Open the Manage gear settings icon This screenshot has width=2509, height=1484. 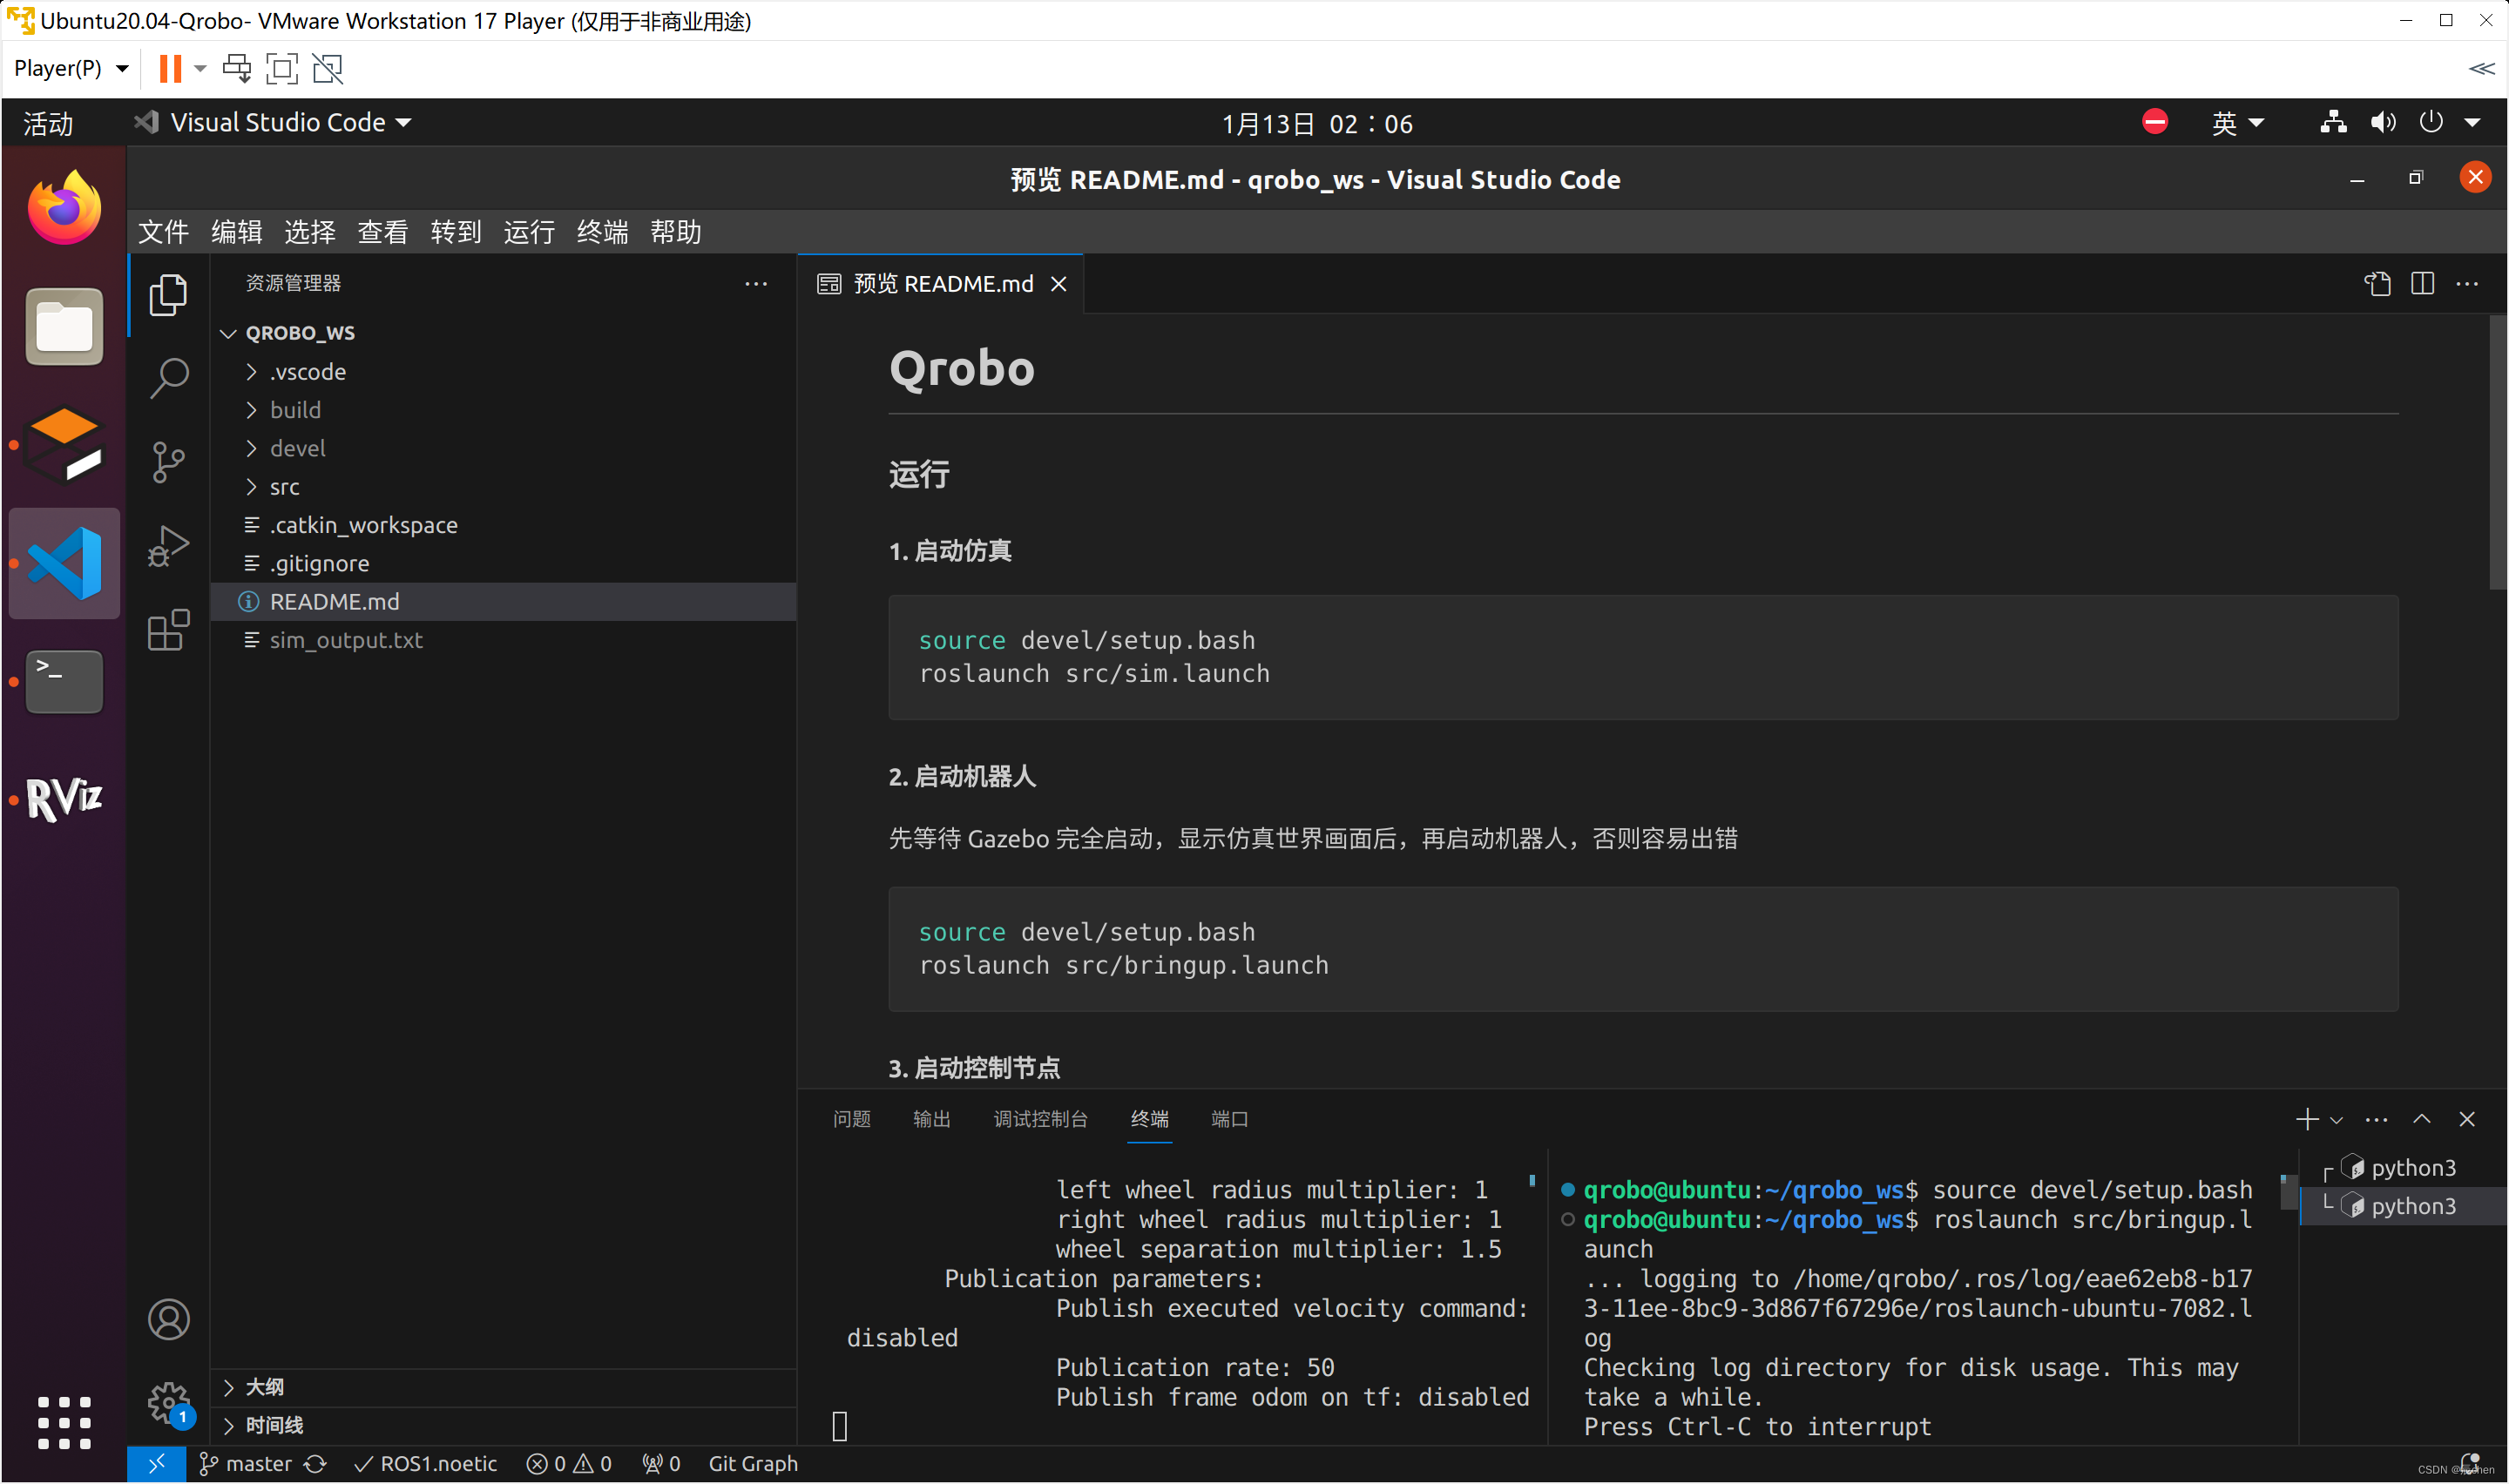click(x=168, y=1403)
